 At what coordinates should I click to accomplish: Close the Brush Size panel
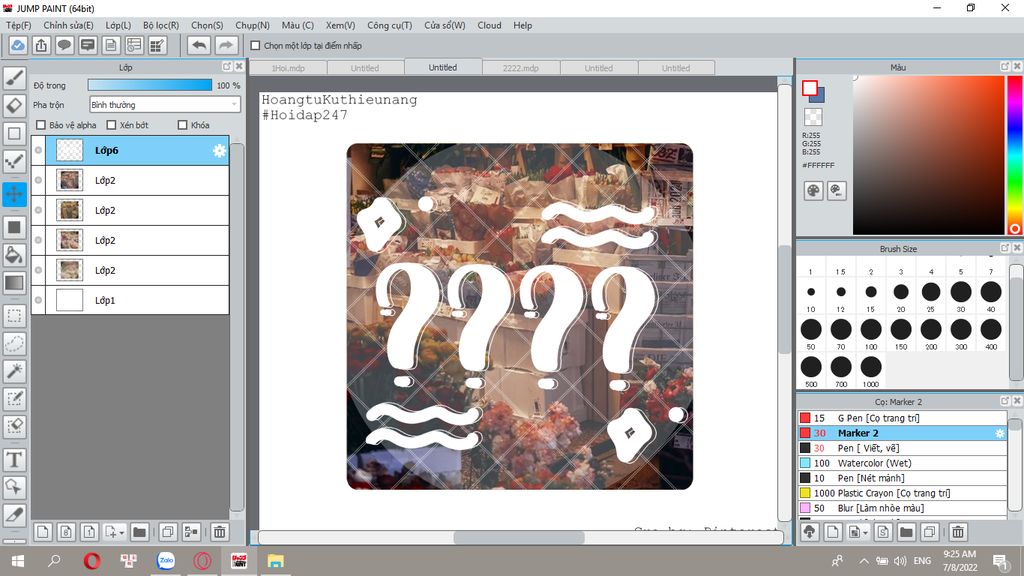point(1016,248)
